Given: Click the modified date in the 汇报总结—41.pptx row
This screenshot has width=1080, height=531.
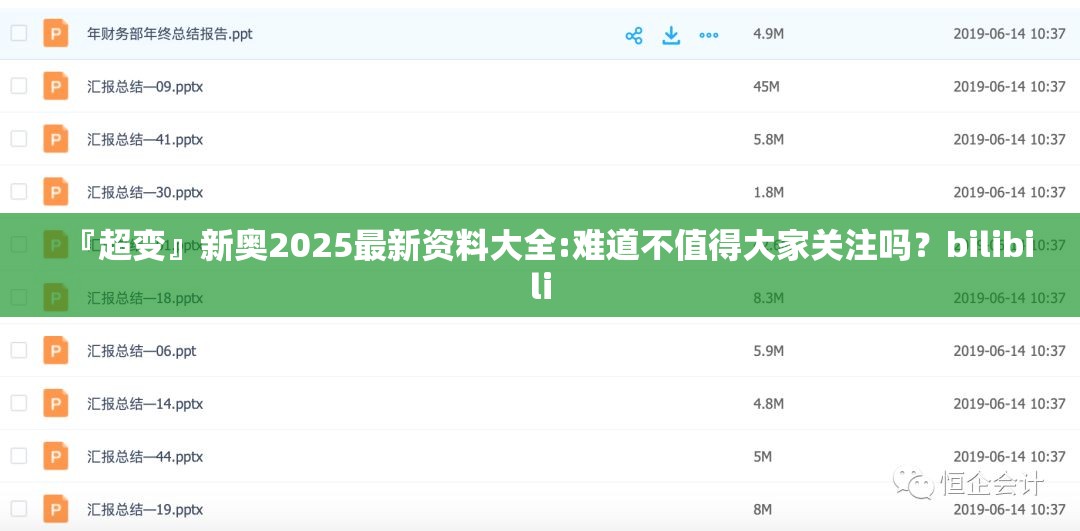Looking at the screenshot, I should coord(1009,140).
